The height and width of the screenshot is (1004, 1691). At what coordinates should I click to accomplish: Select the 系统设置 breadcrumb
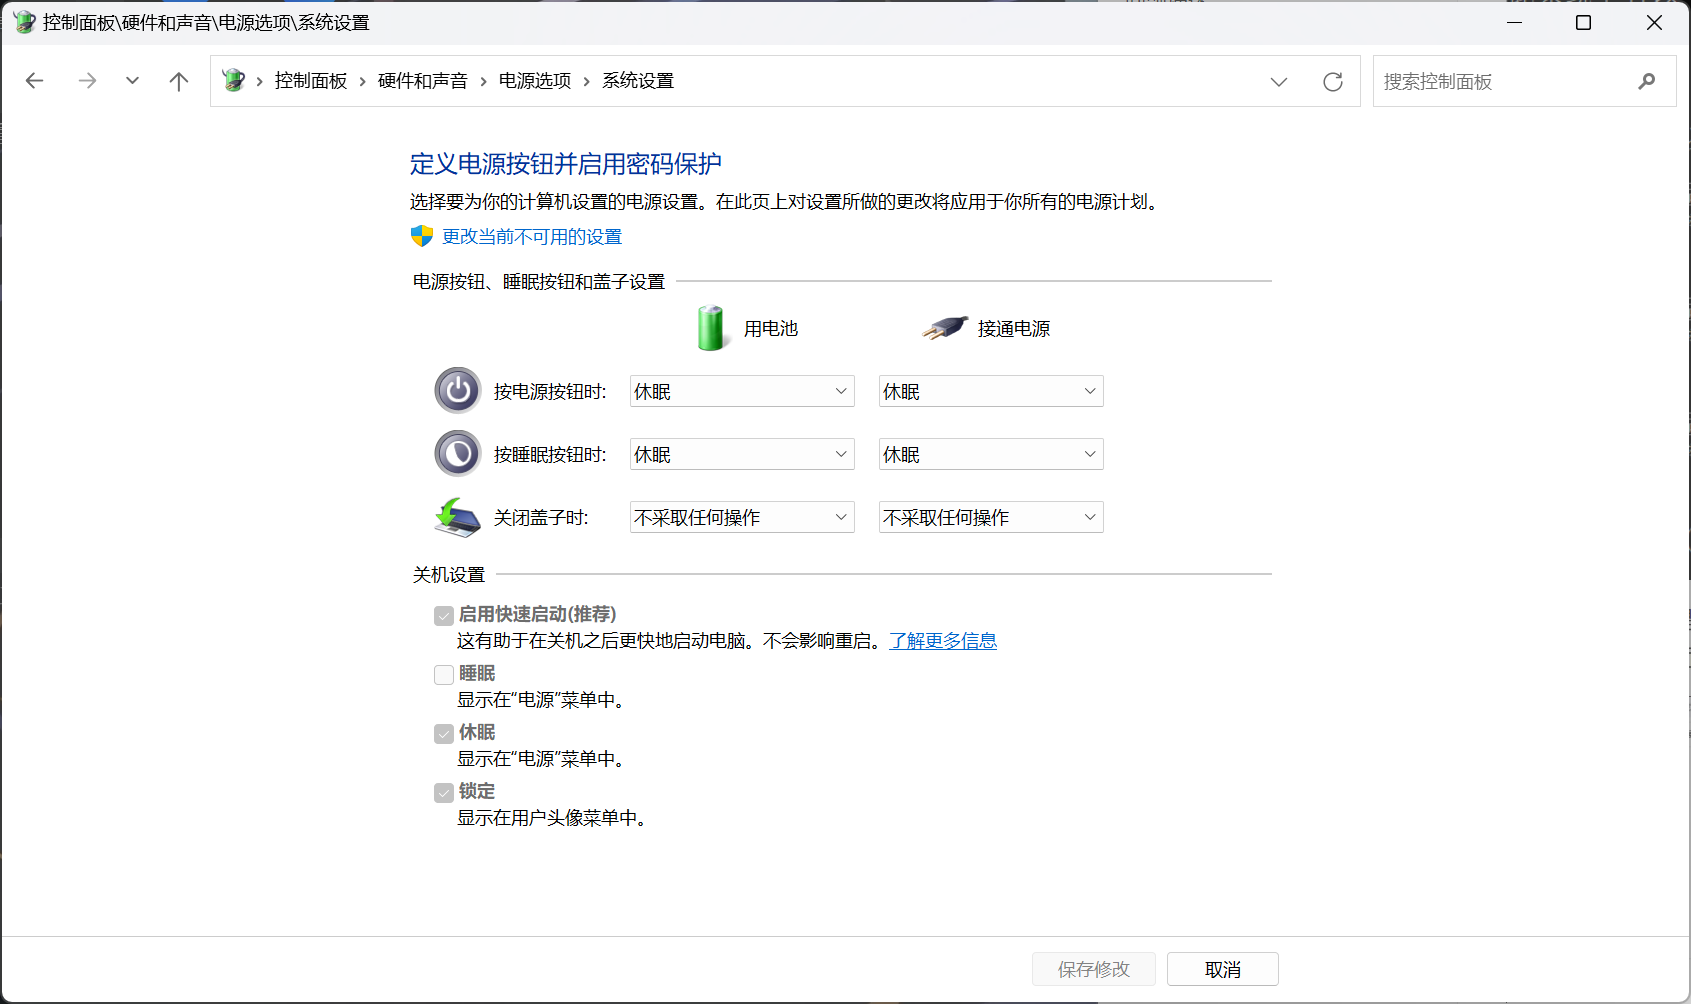pyautogui.click(x=638, y=81)
